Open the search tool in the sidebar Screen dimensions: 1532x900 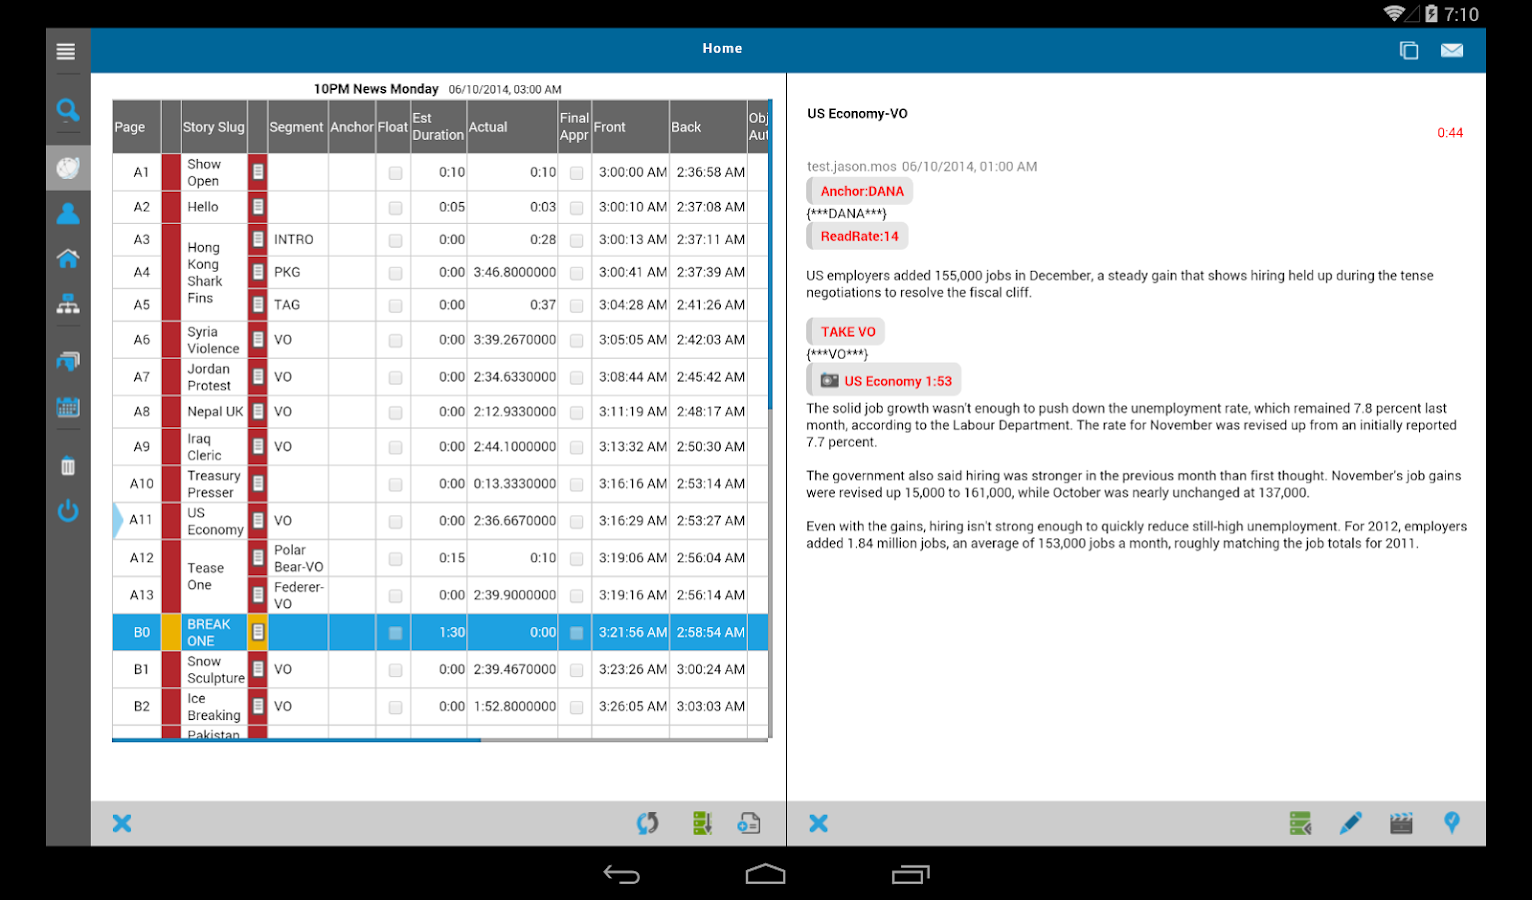point(67,111)
